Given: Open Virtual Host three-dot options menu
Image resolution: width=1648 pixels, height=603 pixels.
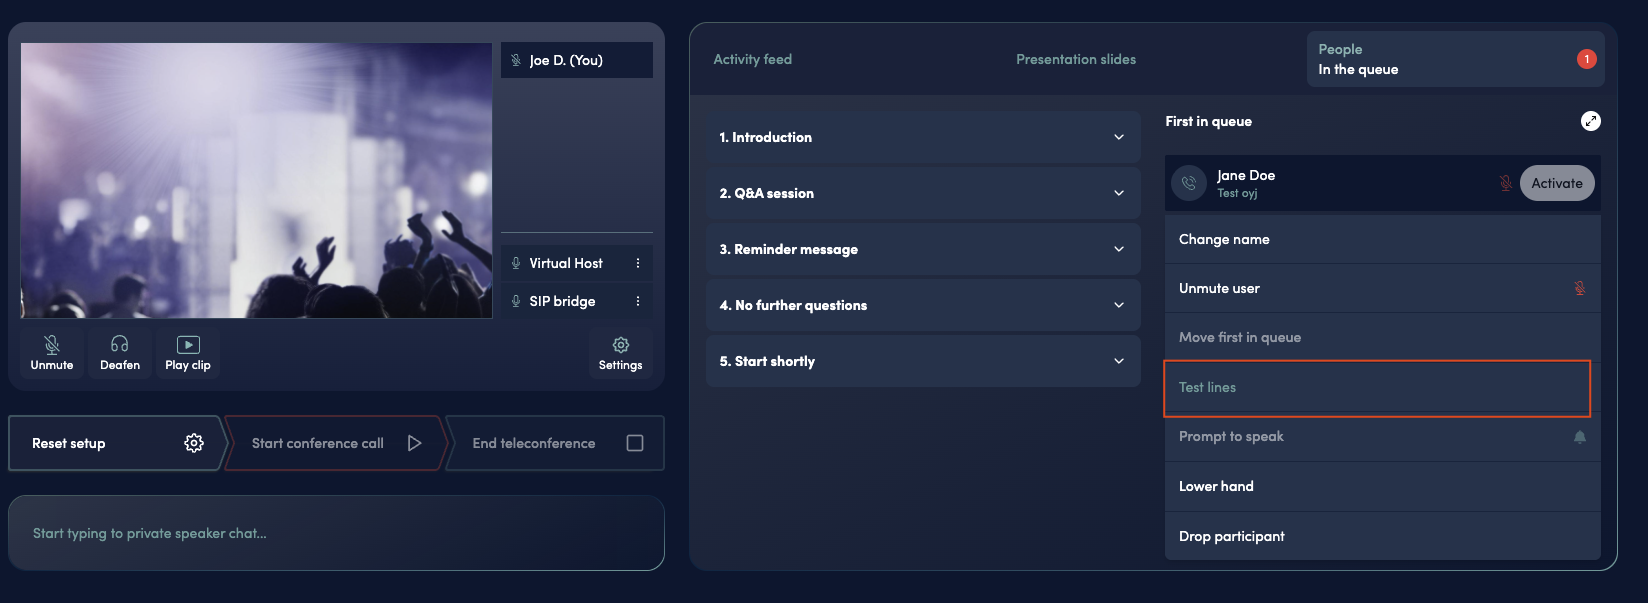Looking at the screenshot, I should click(638, 263).
